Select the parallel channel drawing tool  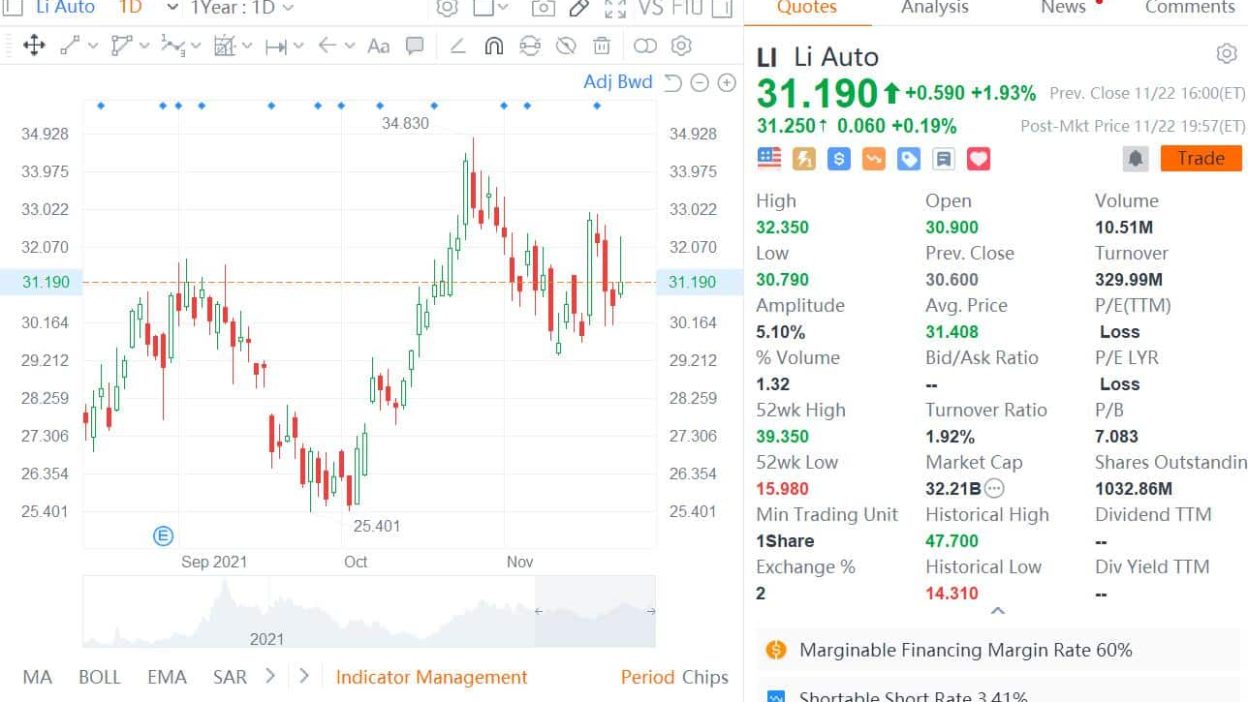122,46
